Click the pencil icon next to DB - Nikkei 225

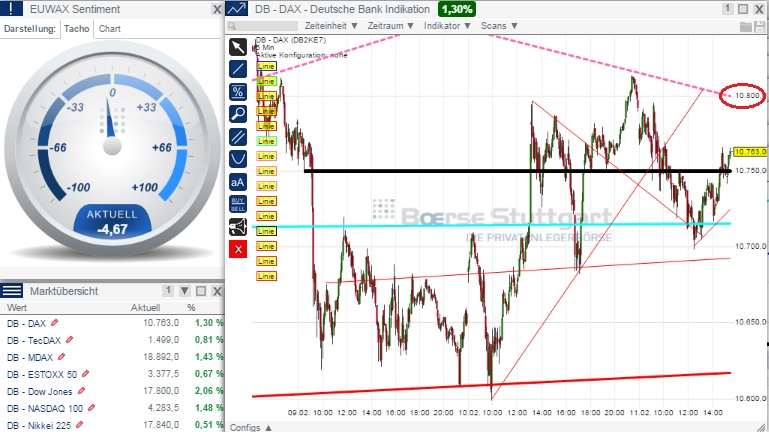(79, 425)
